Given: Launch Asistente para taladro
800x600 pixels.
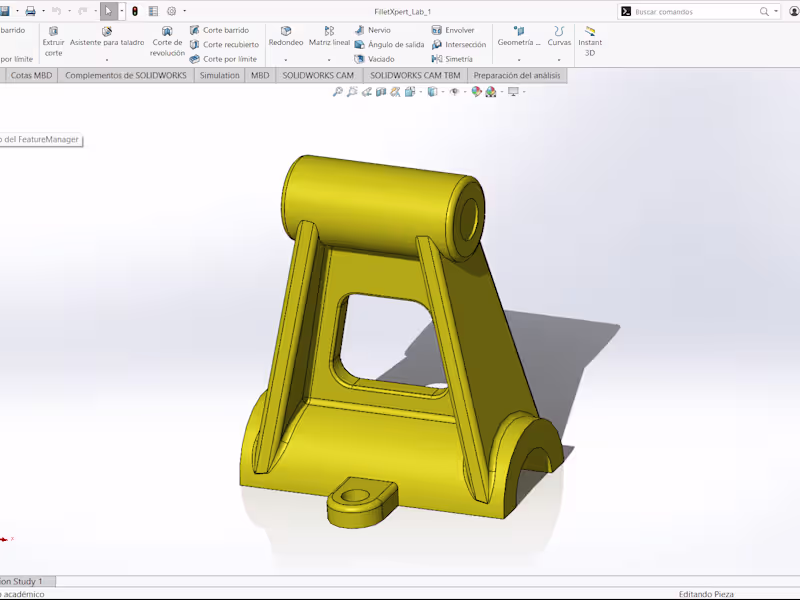Looking at the screenshot, I should click(107, 37).
